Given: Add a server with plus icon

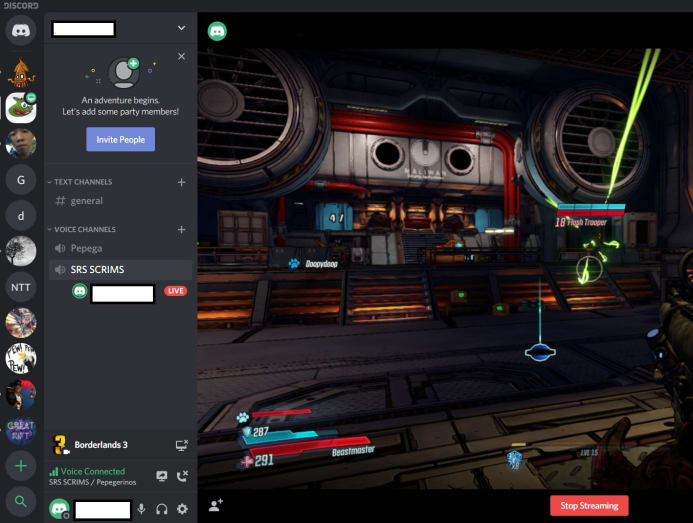Looking at the screenshot, I should click(21, 466).
